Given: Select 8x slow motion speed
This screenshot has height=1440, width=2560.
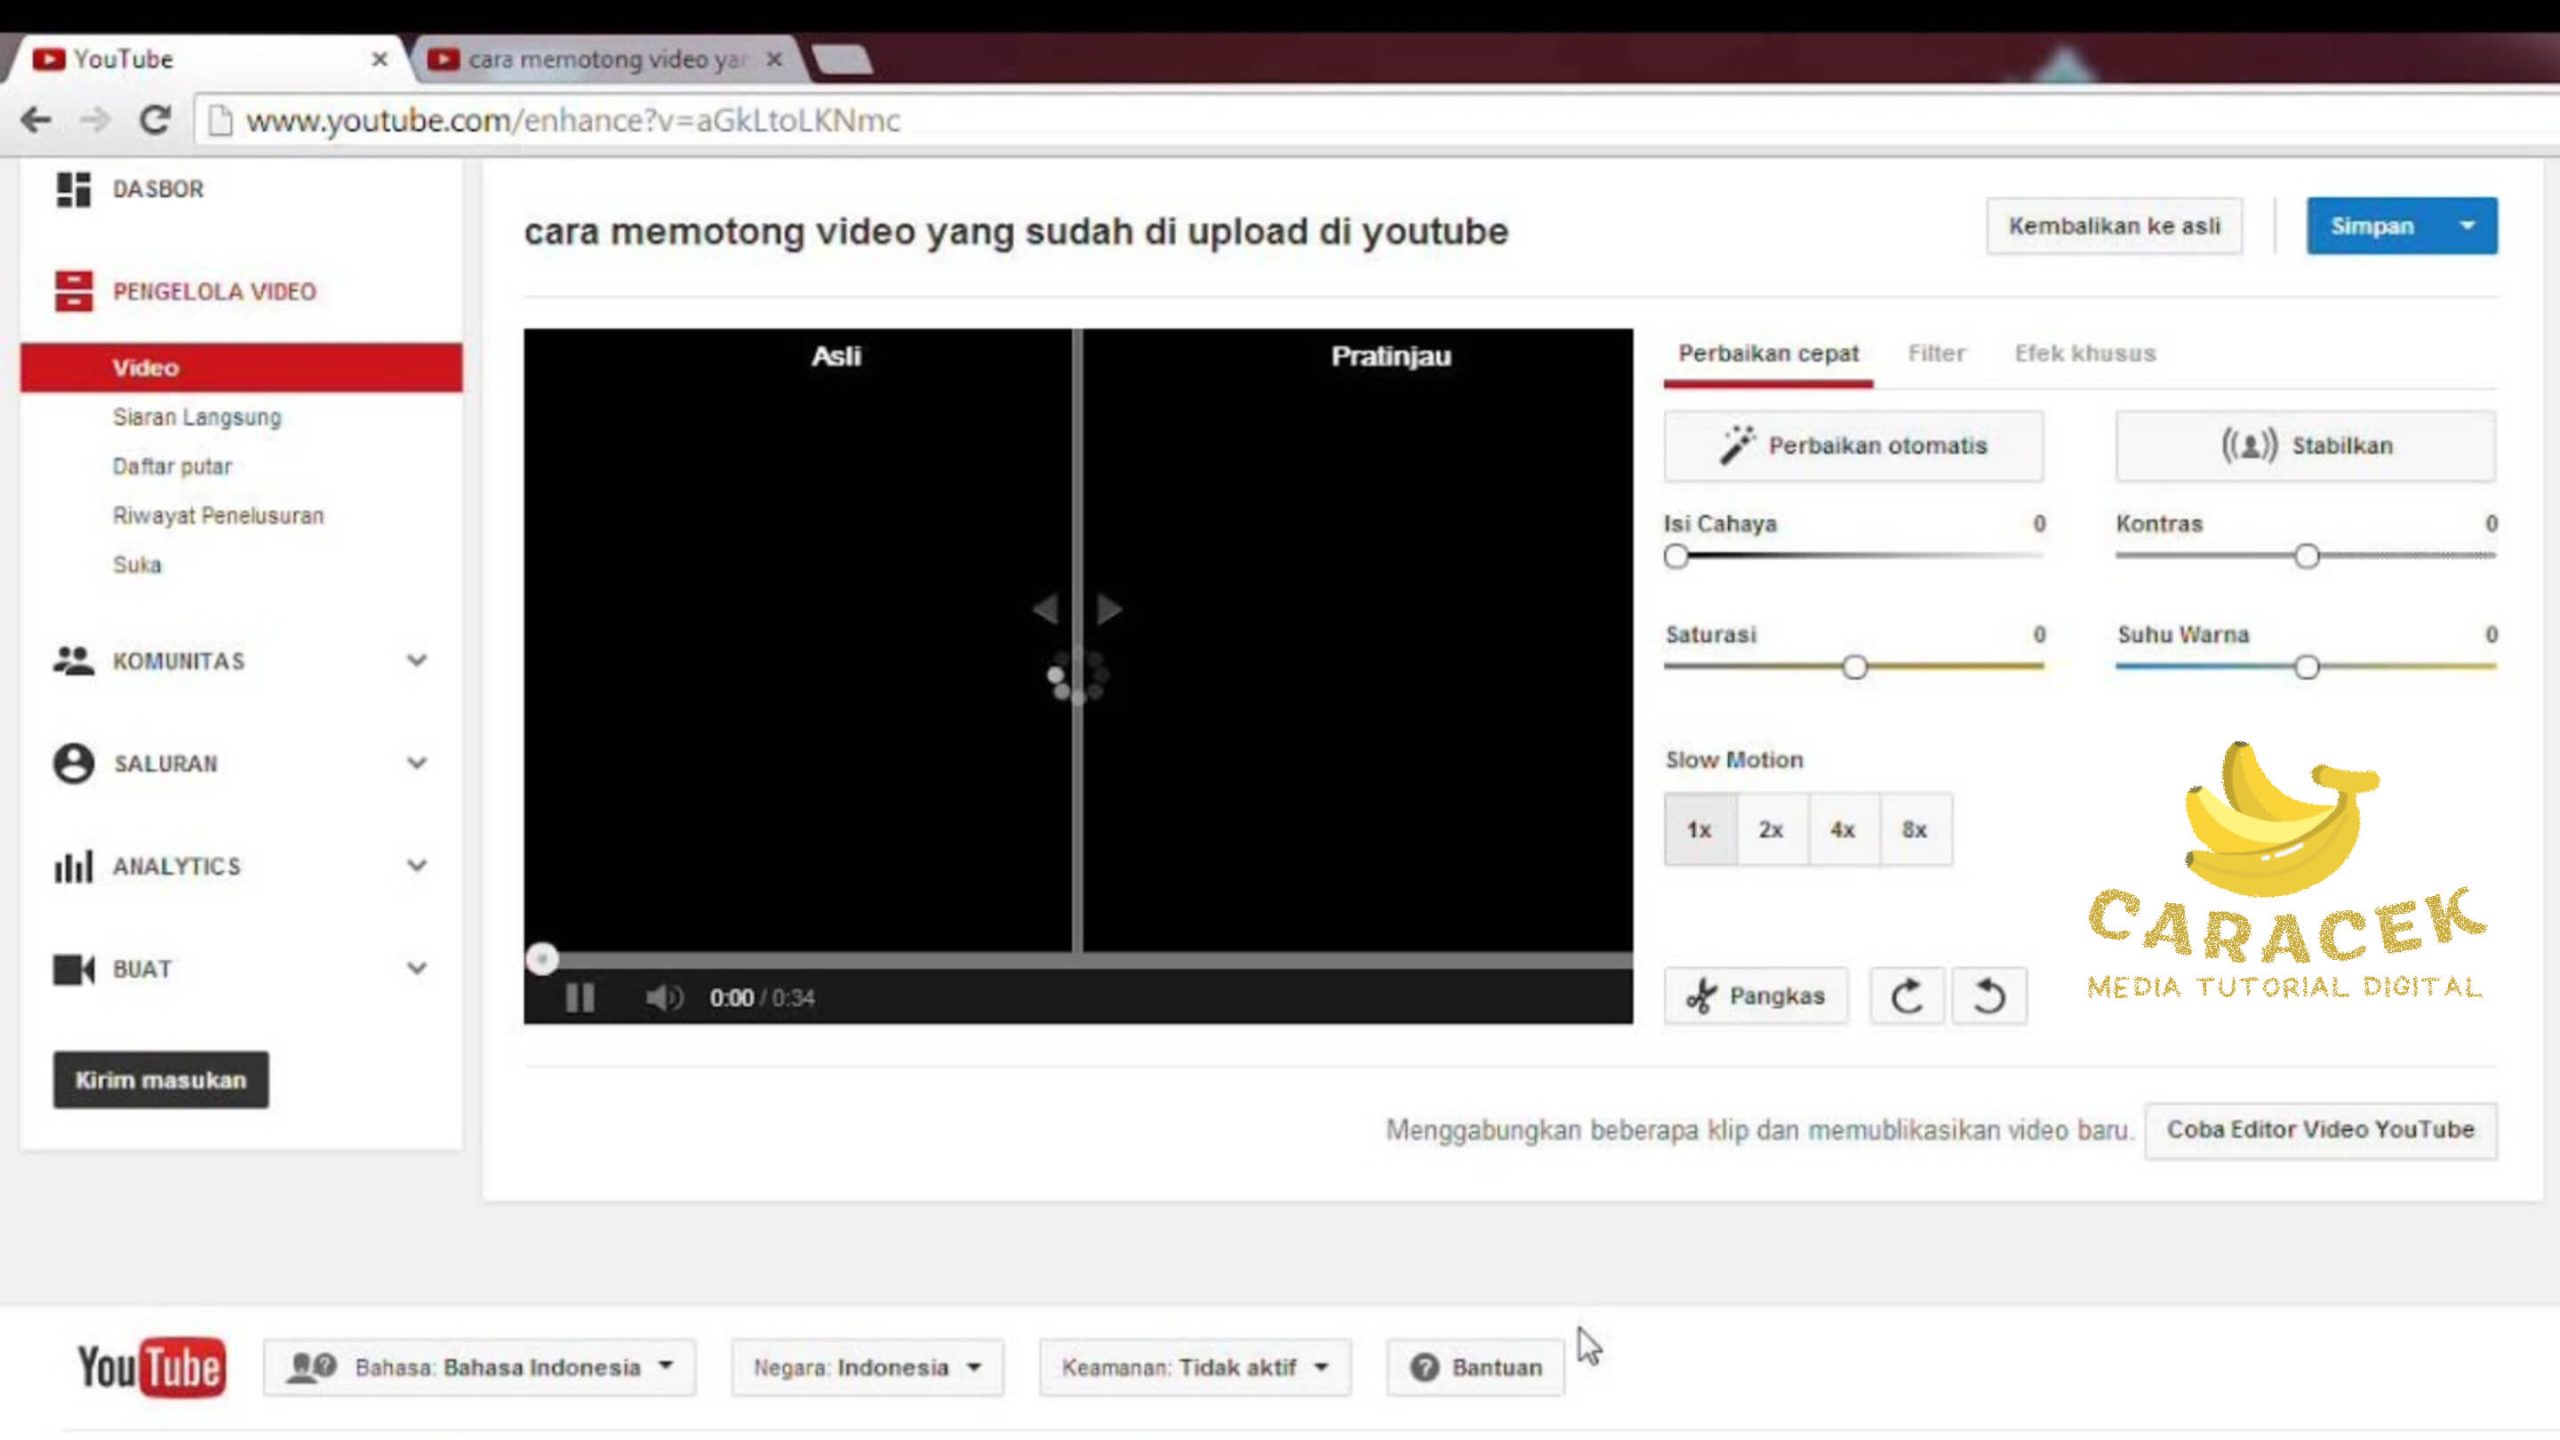Looking at the screenshot, I should (1914, 830).
